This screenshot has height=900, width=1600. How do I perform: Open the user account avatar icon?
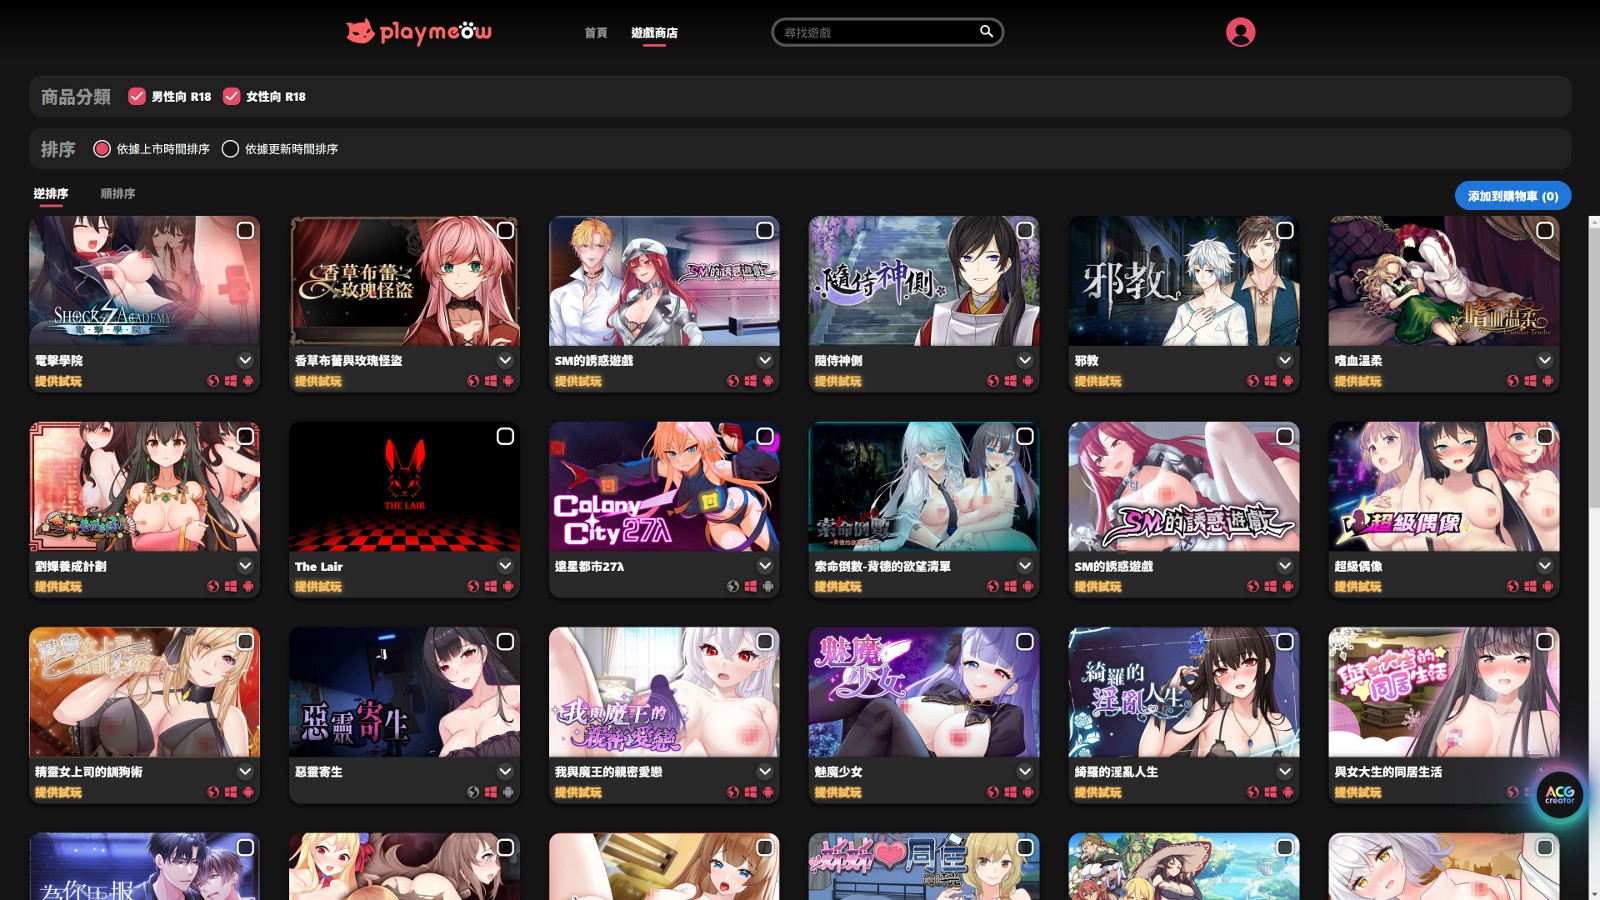click(x=1240, y=32)
